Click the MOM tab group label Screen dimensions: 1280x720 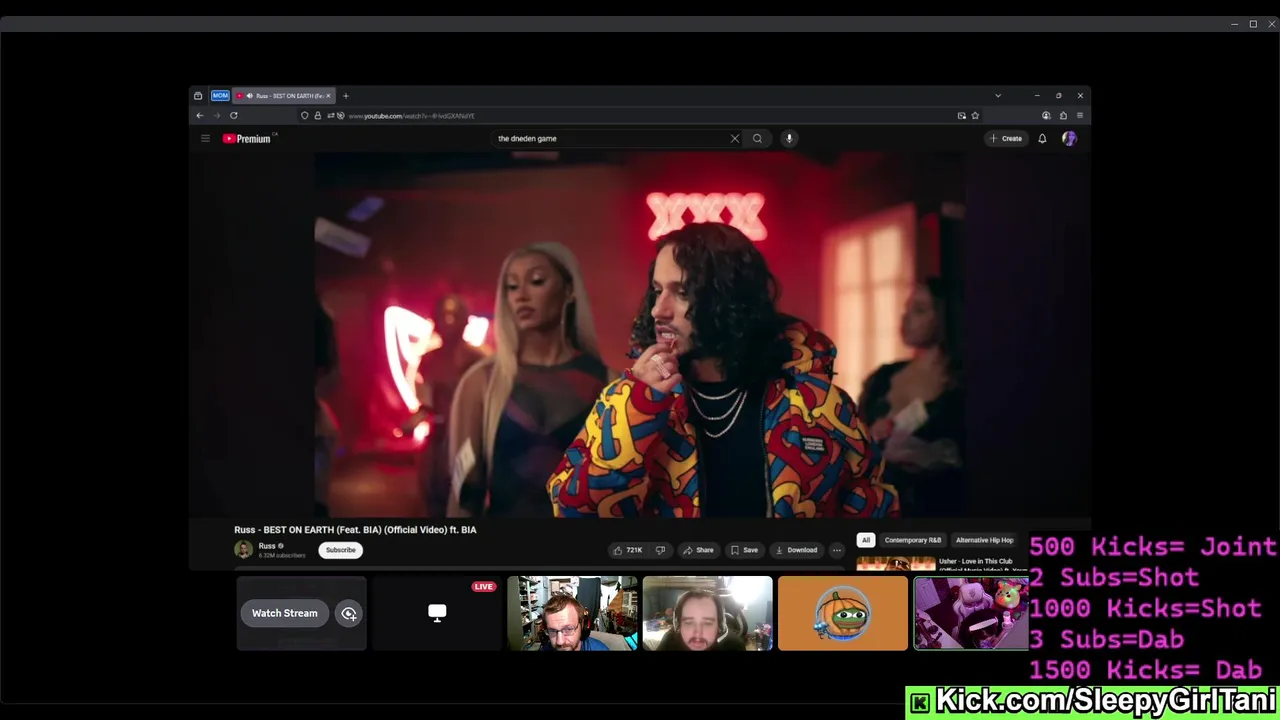[220, 96]
